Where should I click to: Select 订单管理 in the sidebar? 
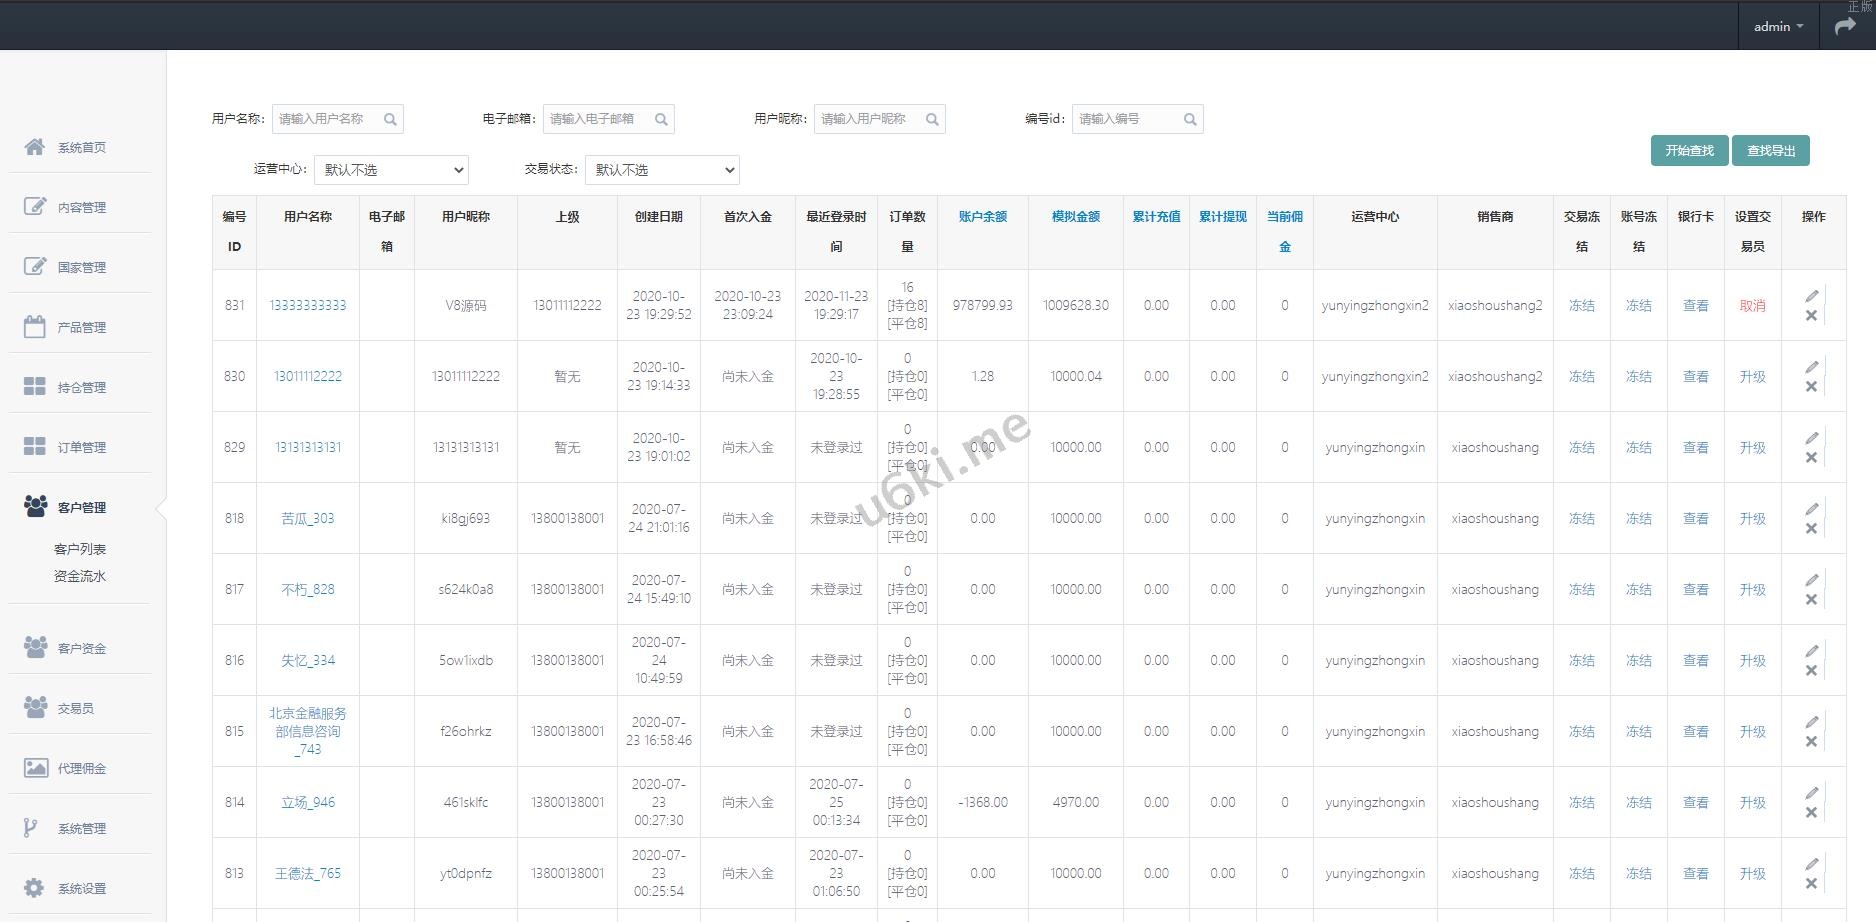click(81, 447)
